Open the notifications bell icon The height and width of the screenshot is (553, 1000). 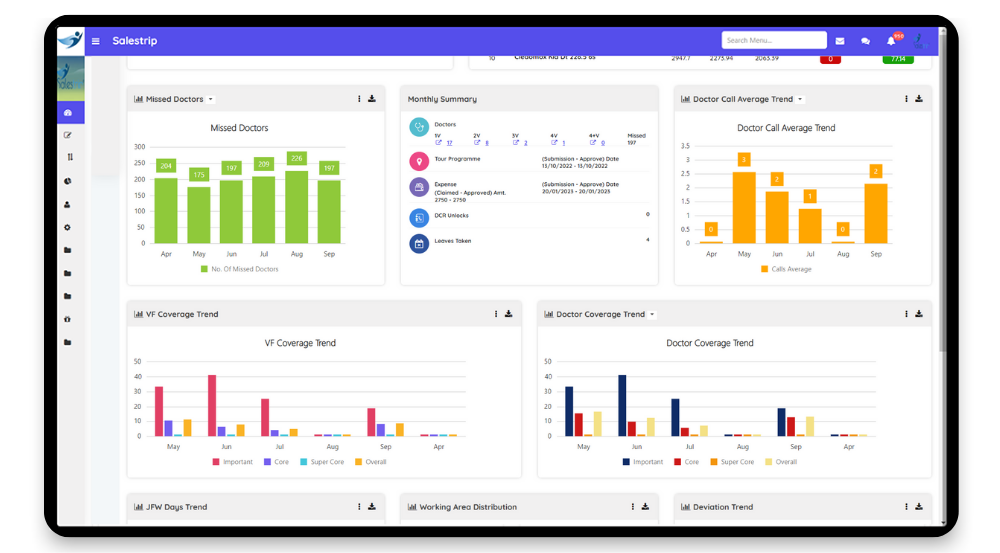point(891,41)
